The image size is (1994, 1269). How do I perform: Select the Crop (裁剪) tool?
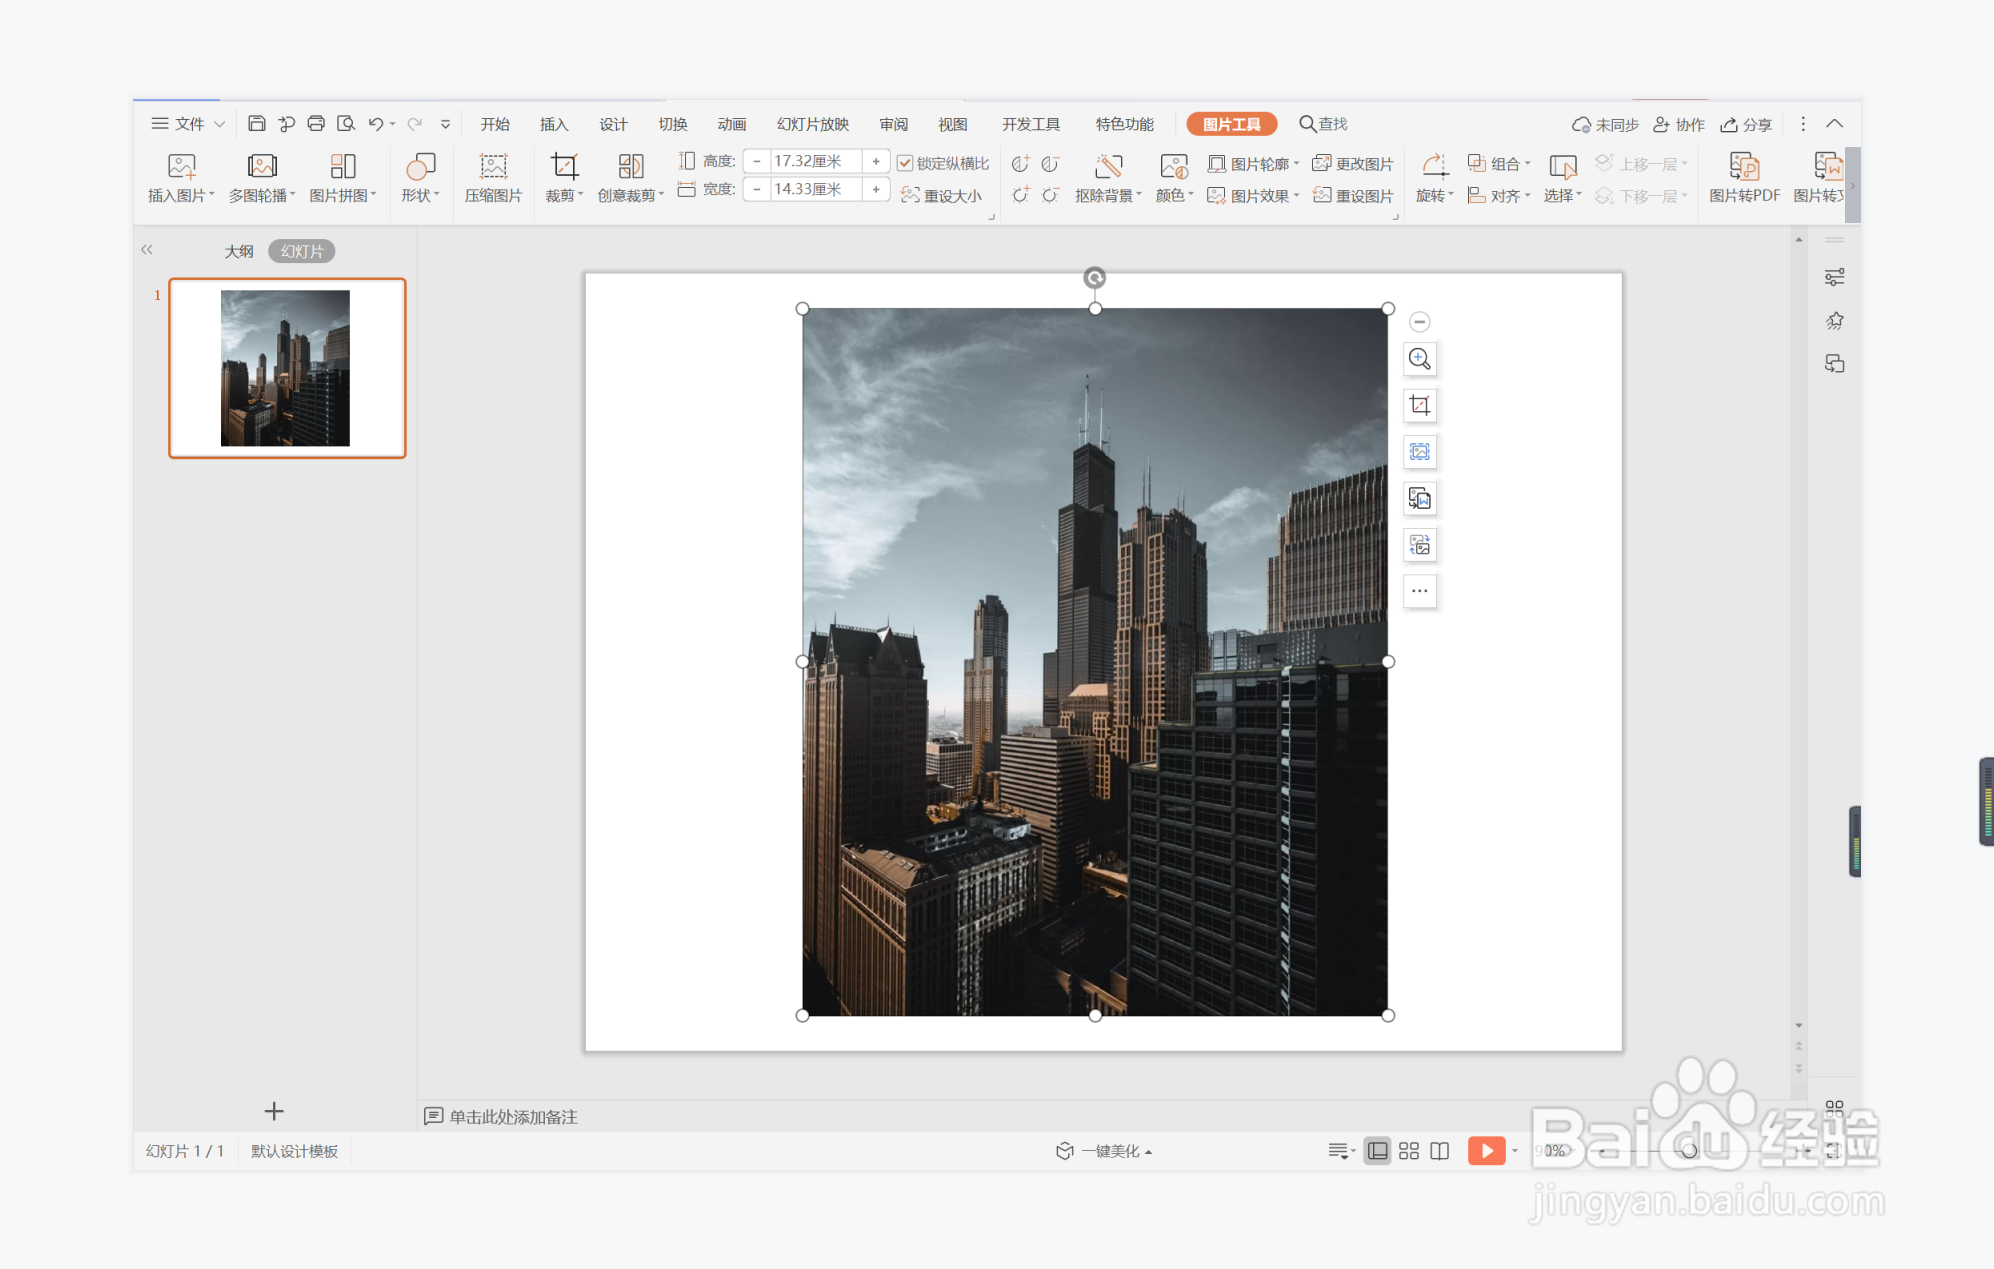click(564, 167)
